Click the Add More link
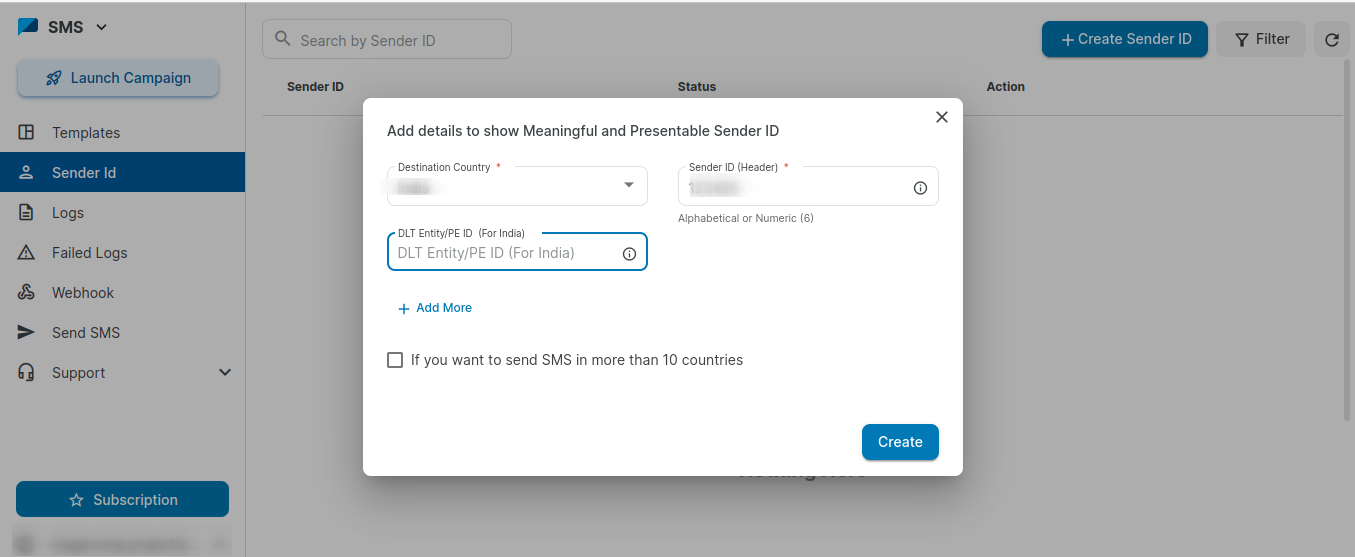This screenshot has width=1355, height=557. click(435, 308)
